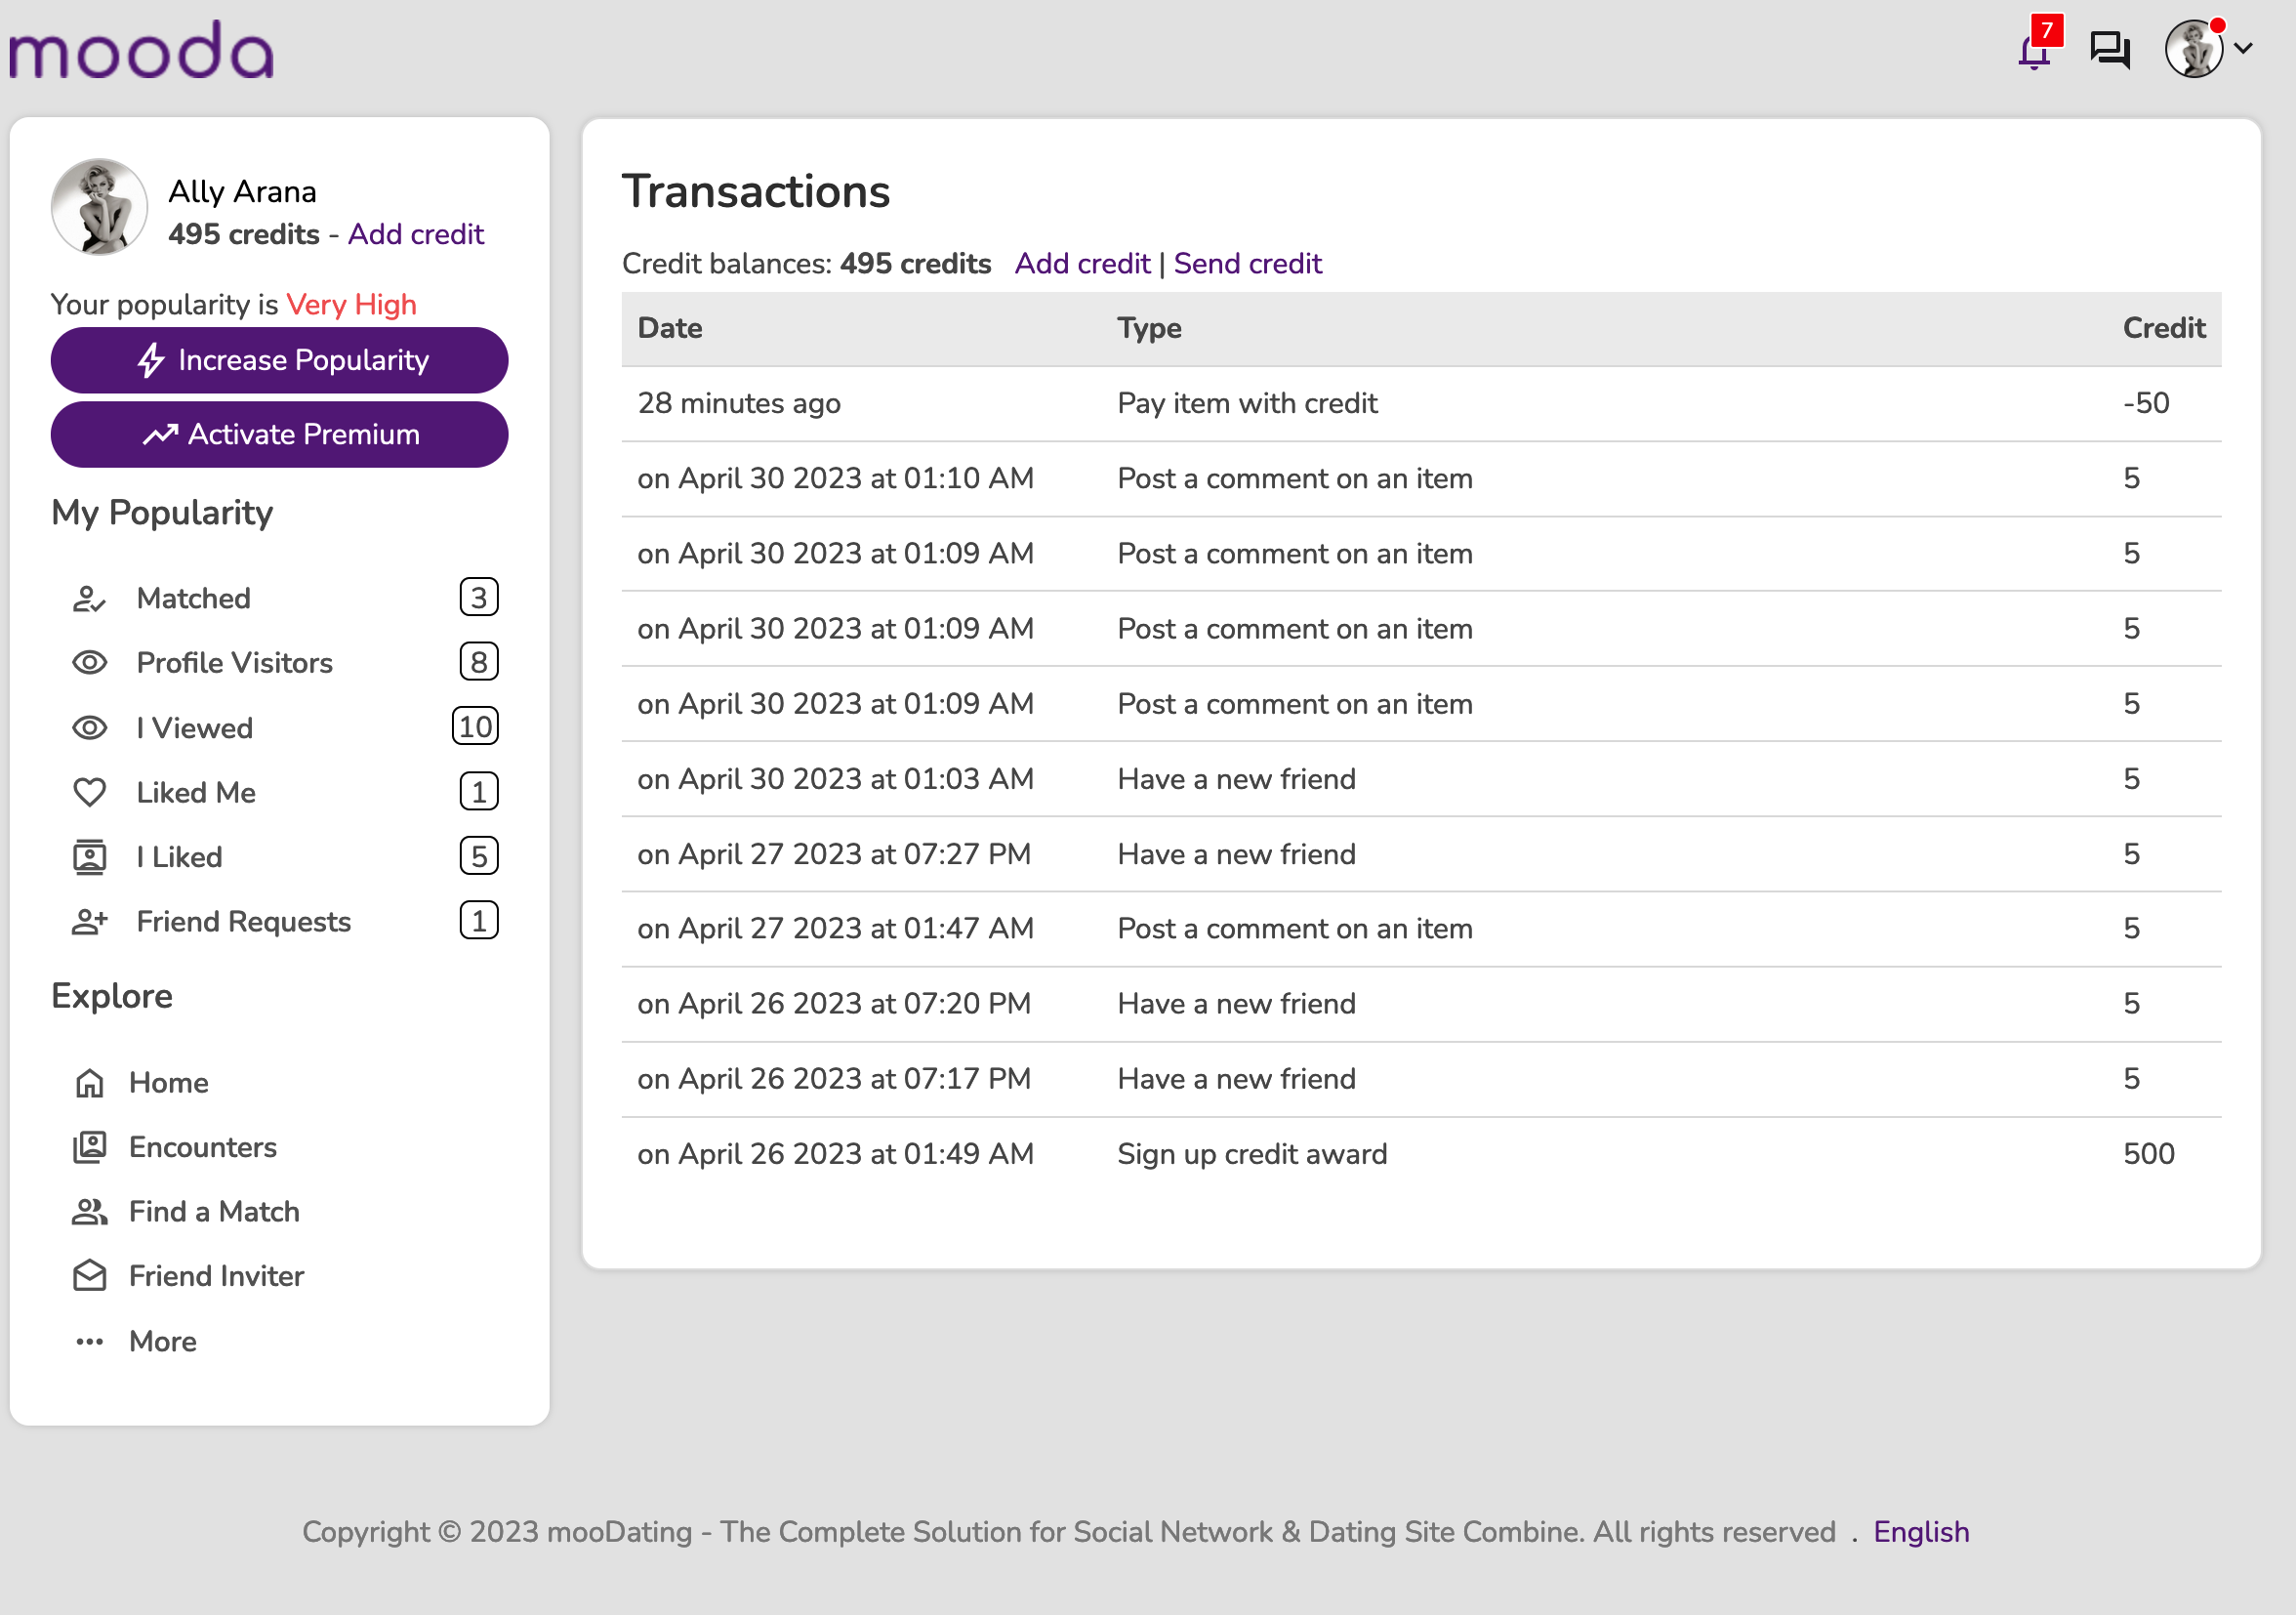Viewport: 2296px width, 1615px height.
Task: Open the Matched menu item
Action: pos(194,598)
